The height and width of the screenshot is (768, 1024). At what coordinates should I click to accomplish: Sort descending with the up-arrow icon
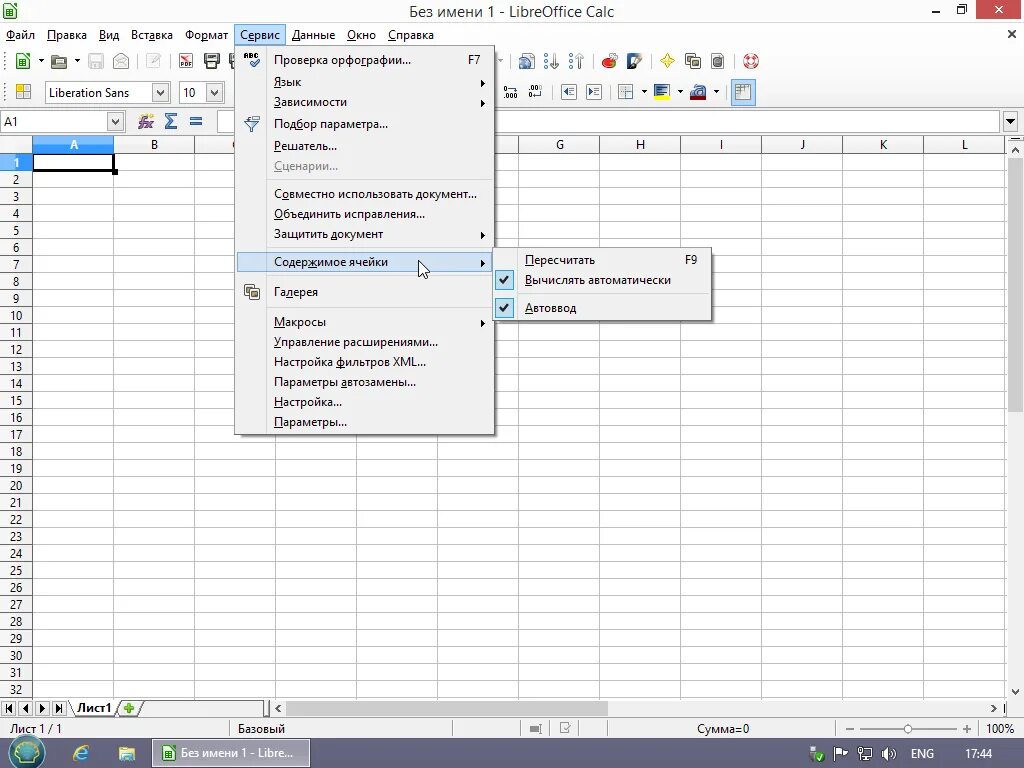tap(576, 61)
